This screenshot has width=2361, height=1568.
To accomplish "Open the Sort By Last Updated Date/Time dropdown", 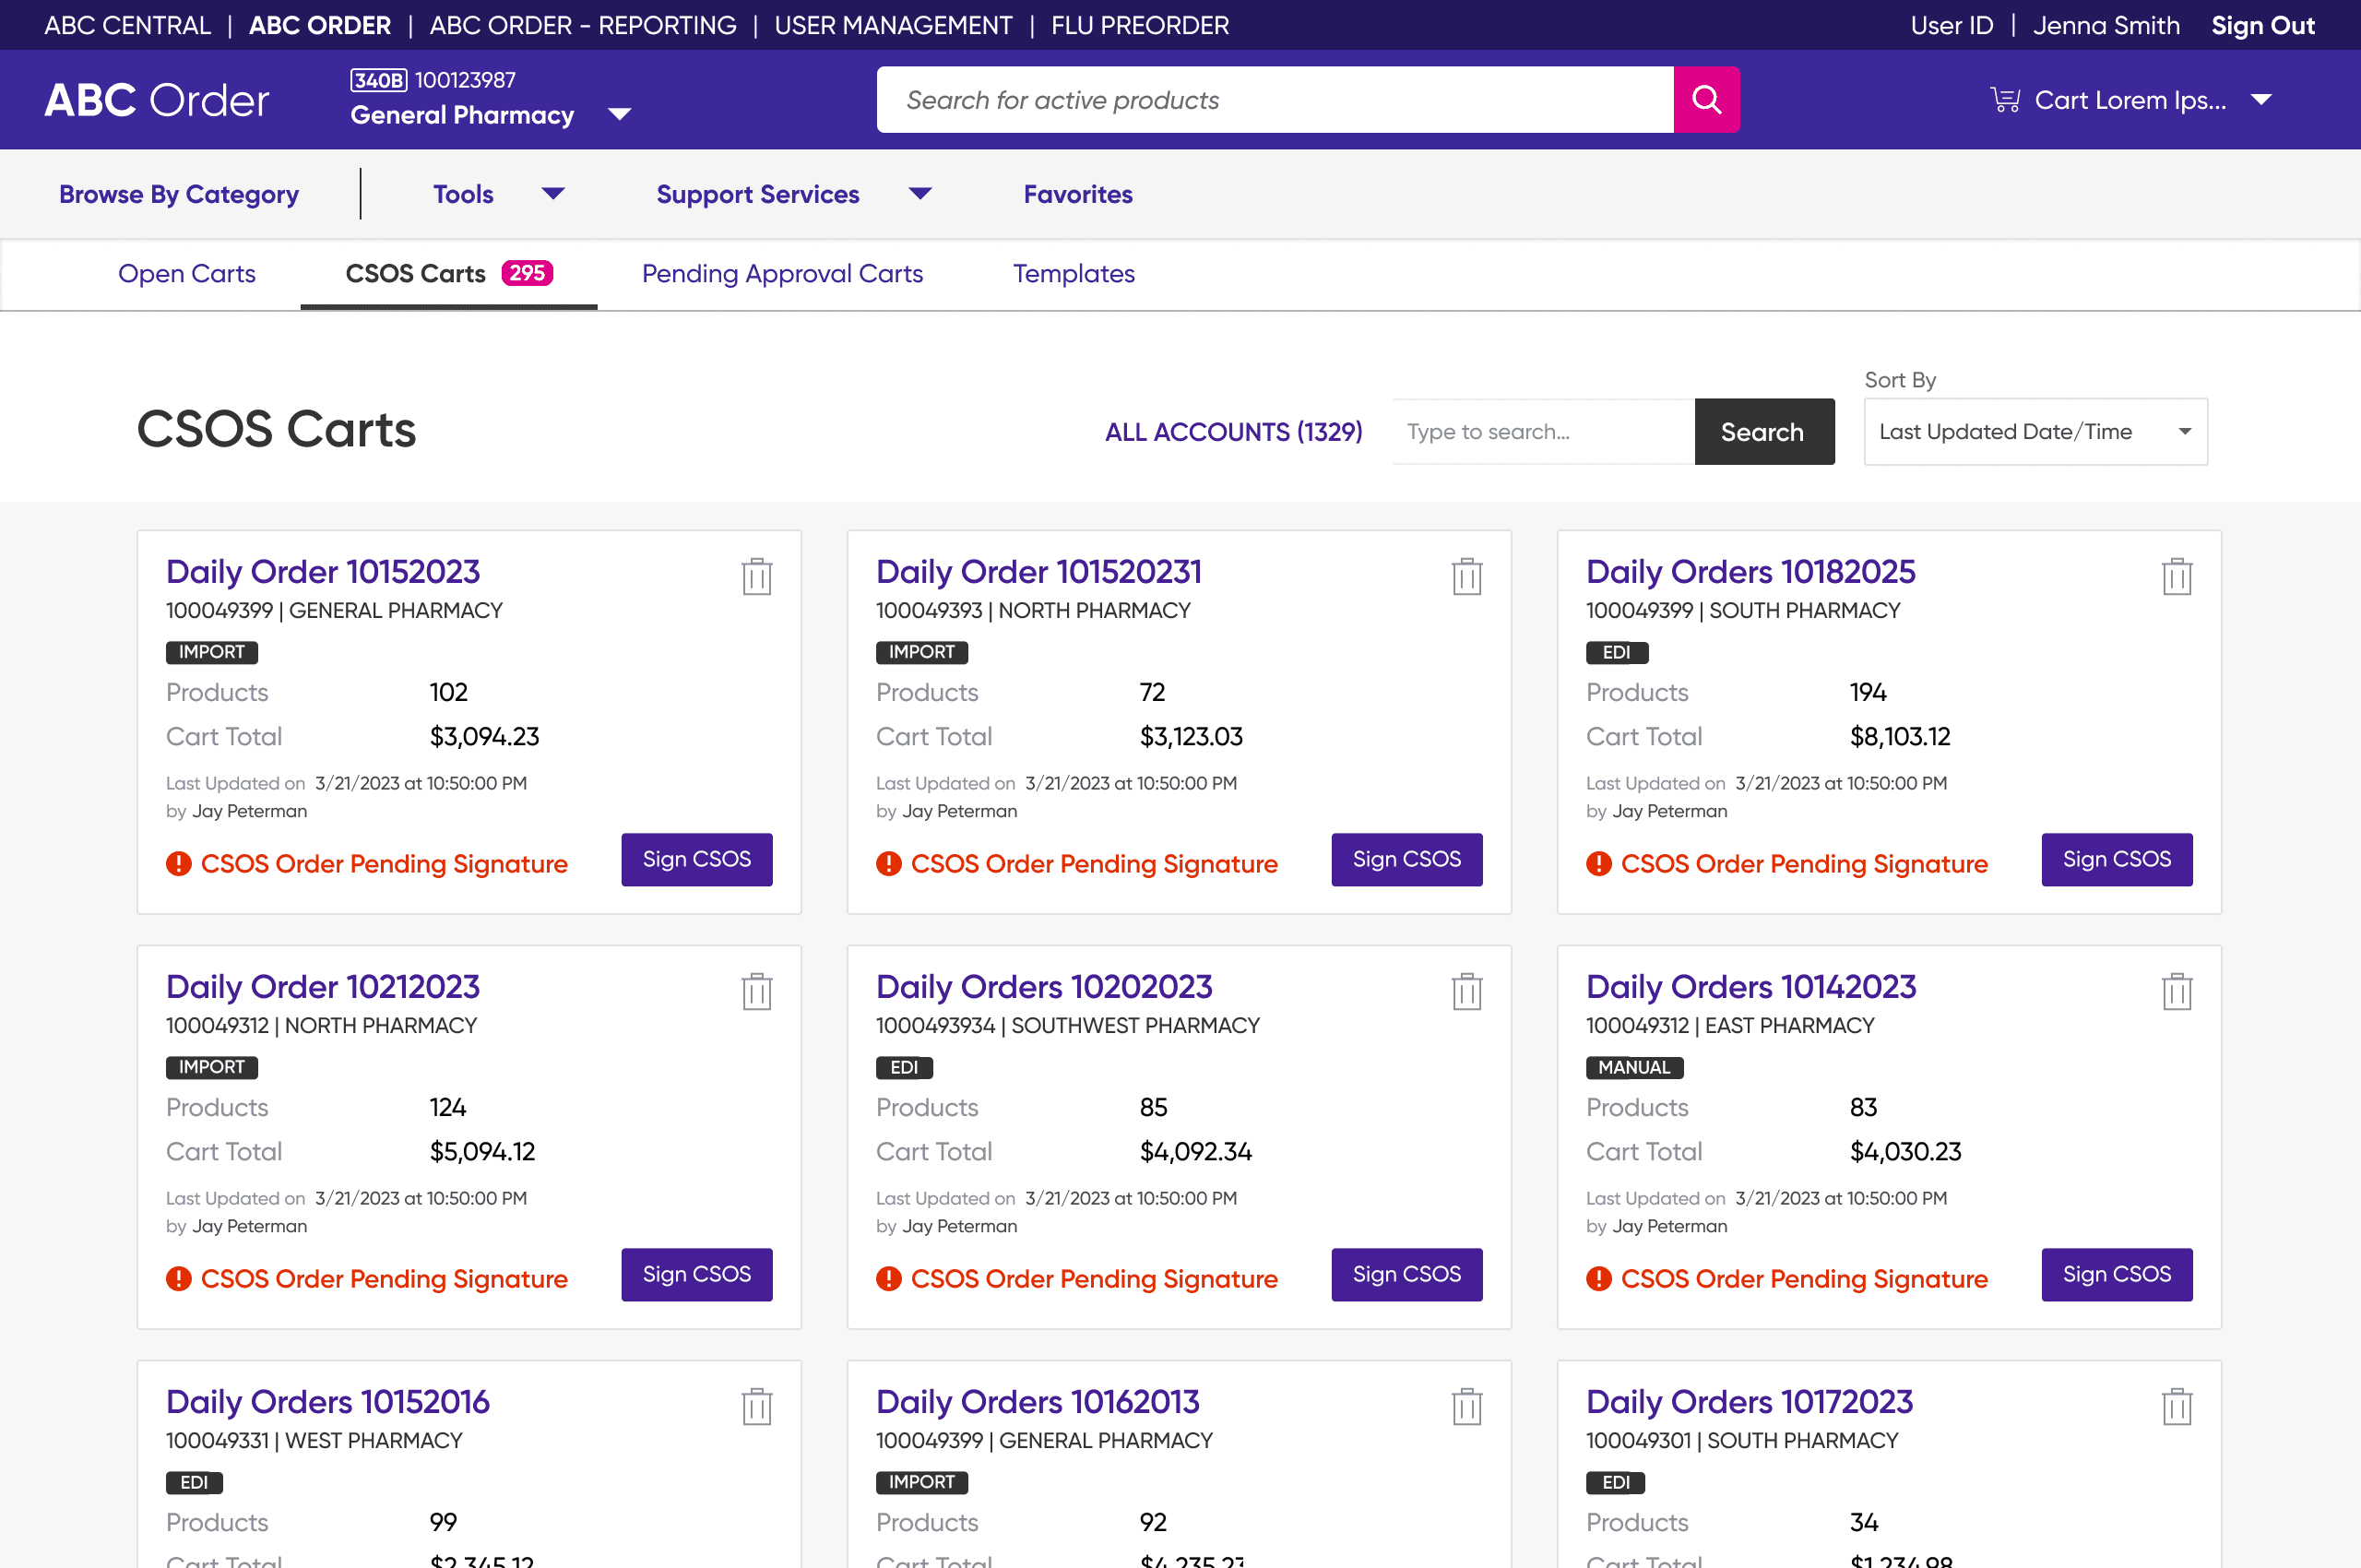I will pos(2035,432).
